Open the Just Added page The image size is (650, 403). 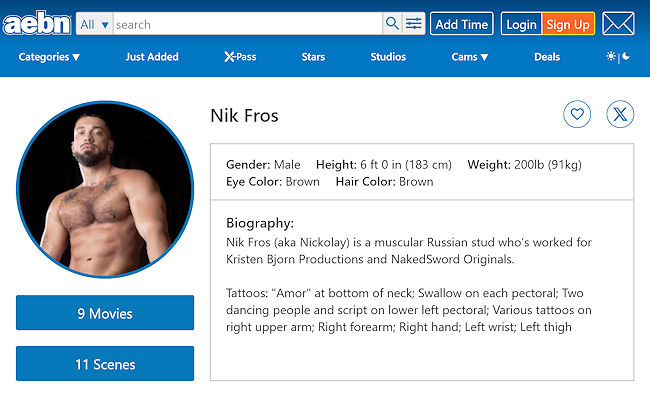click(152, 57)
